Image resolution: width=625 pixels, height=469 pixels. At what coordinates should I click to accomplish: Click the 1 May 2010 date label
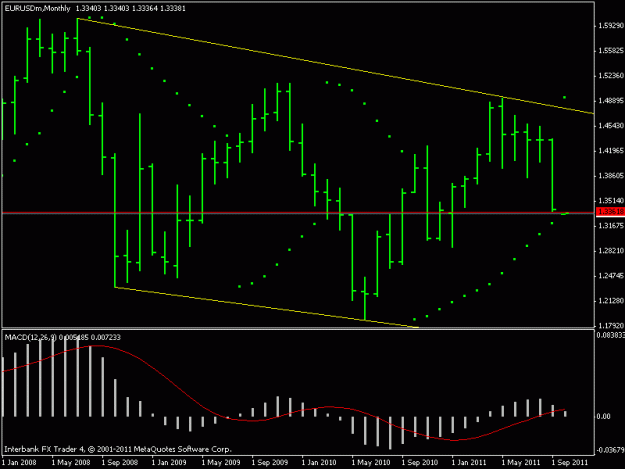[371, 463]
